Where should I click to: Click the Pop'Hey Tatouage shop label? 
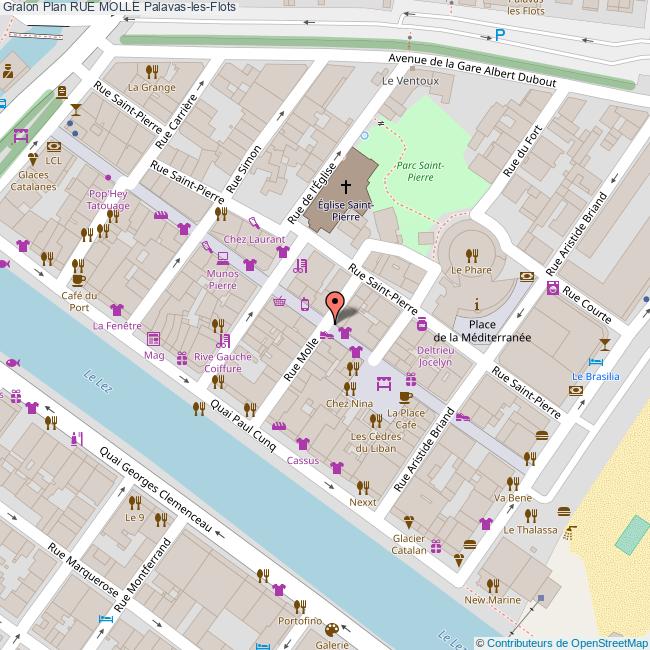(x=109, y=199)
